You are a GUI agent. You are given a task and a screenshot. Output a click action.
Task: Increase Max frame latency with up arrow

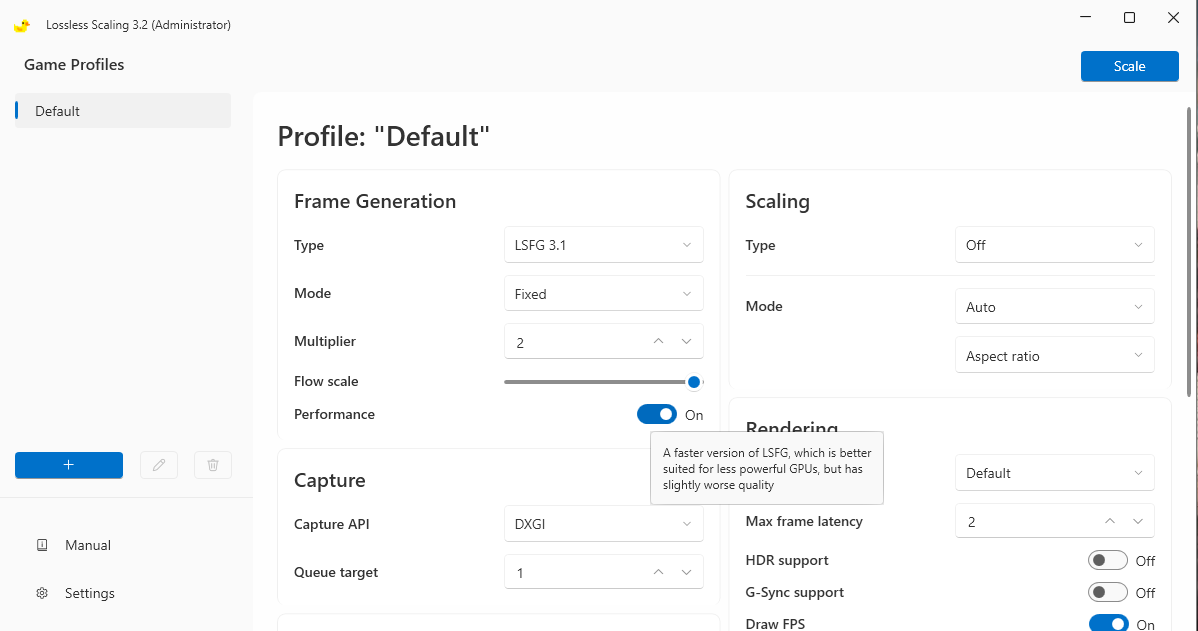(x=1110, y=521)
